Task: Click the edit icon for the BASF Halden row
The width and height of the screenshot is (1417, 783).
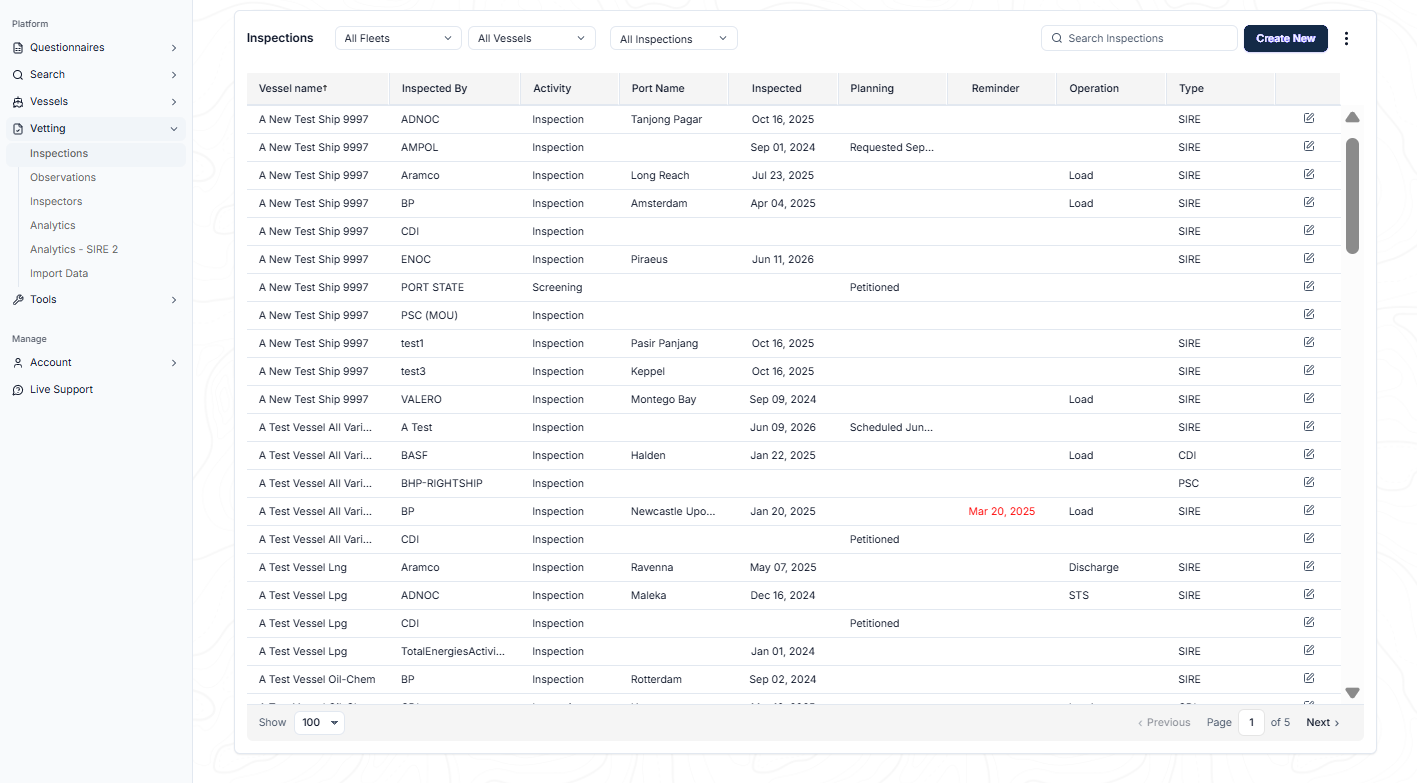Action: point(1309,454)
